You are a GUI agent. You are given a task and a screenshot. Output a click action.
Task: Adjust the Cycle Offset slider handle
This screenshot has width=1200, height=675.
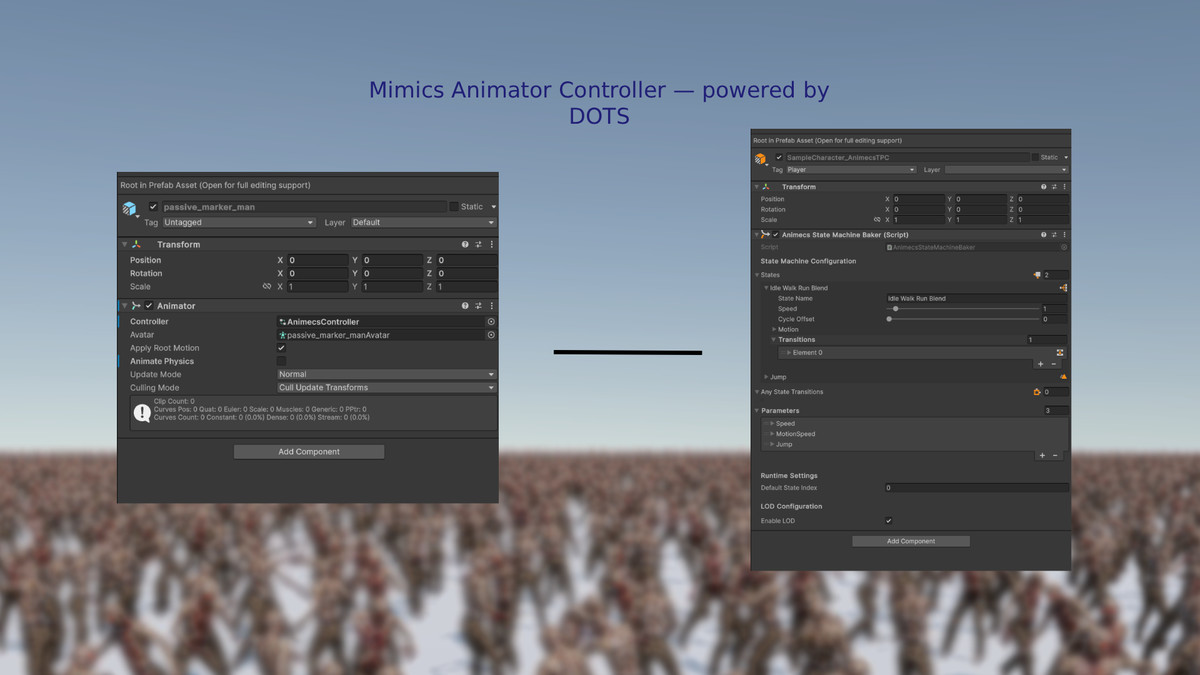[x=889, y=319]
